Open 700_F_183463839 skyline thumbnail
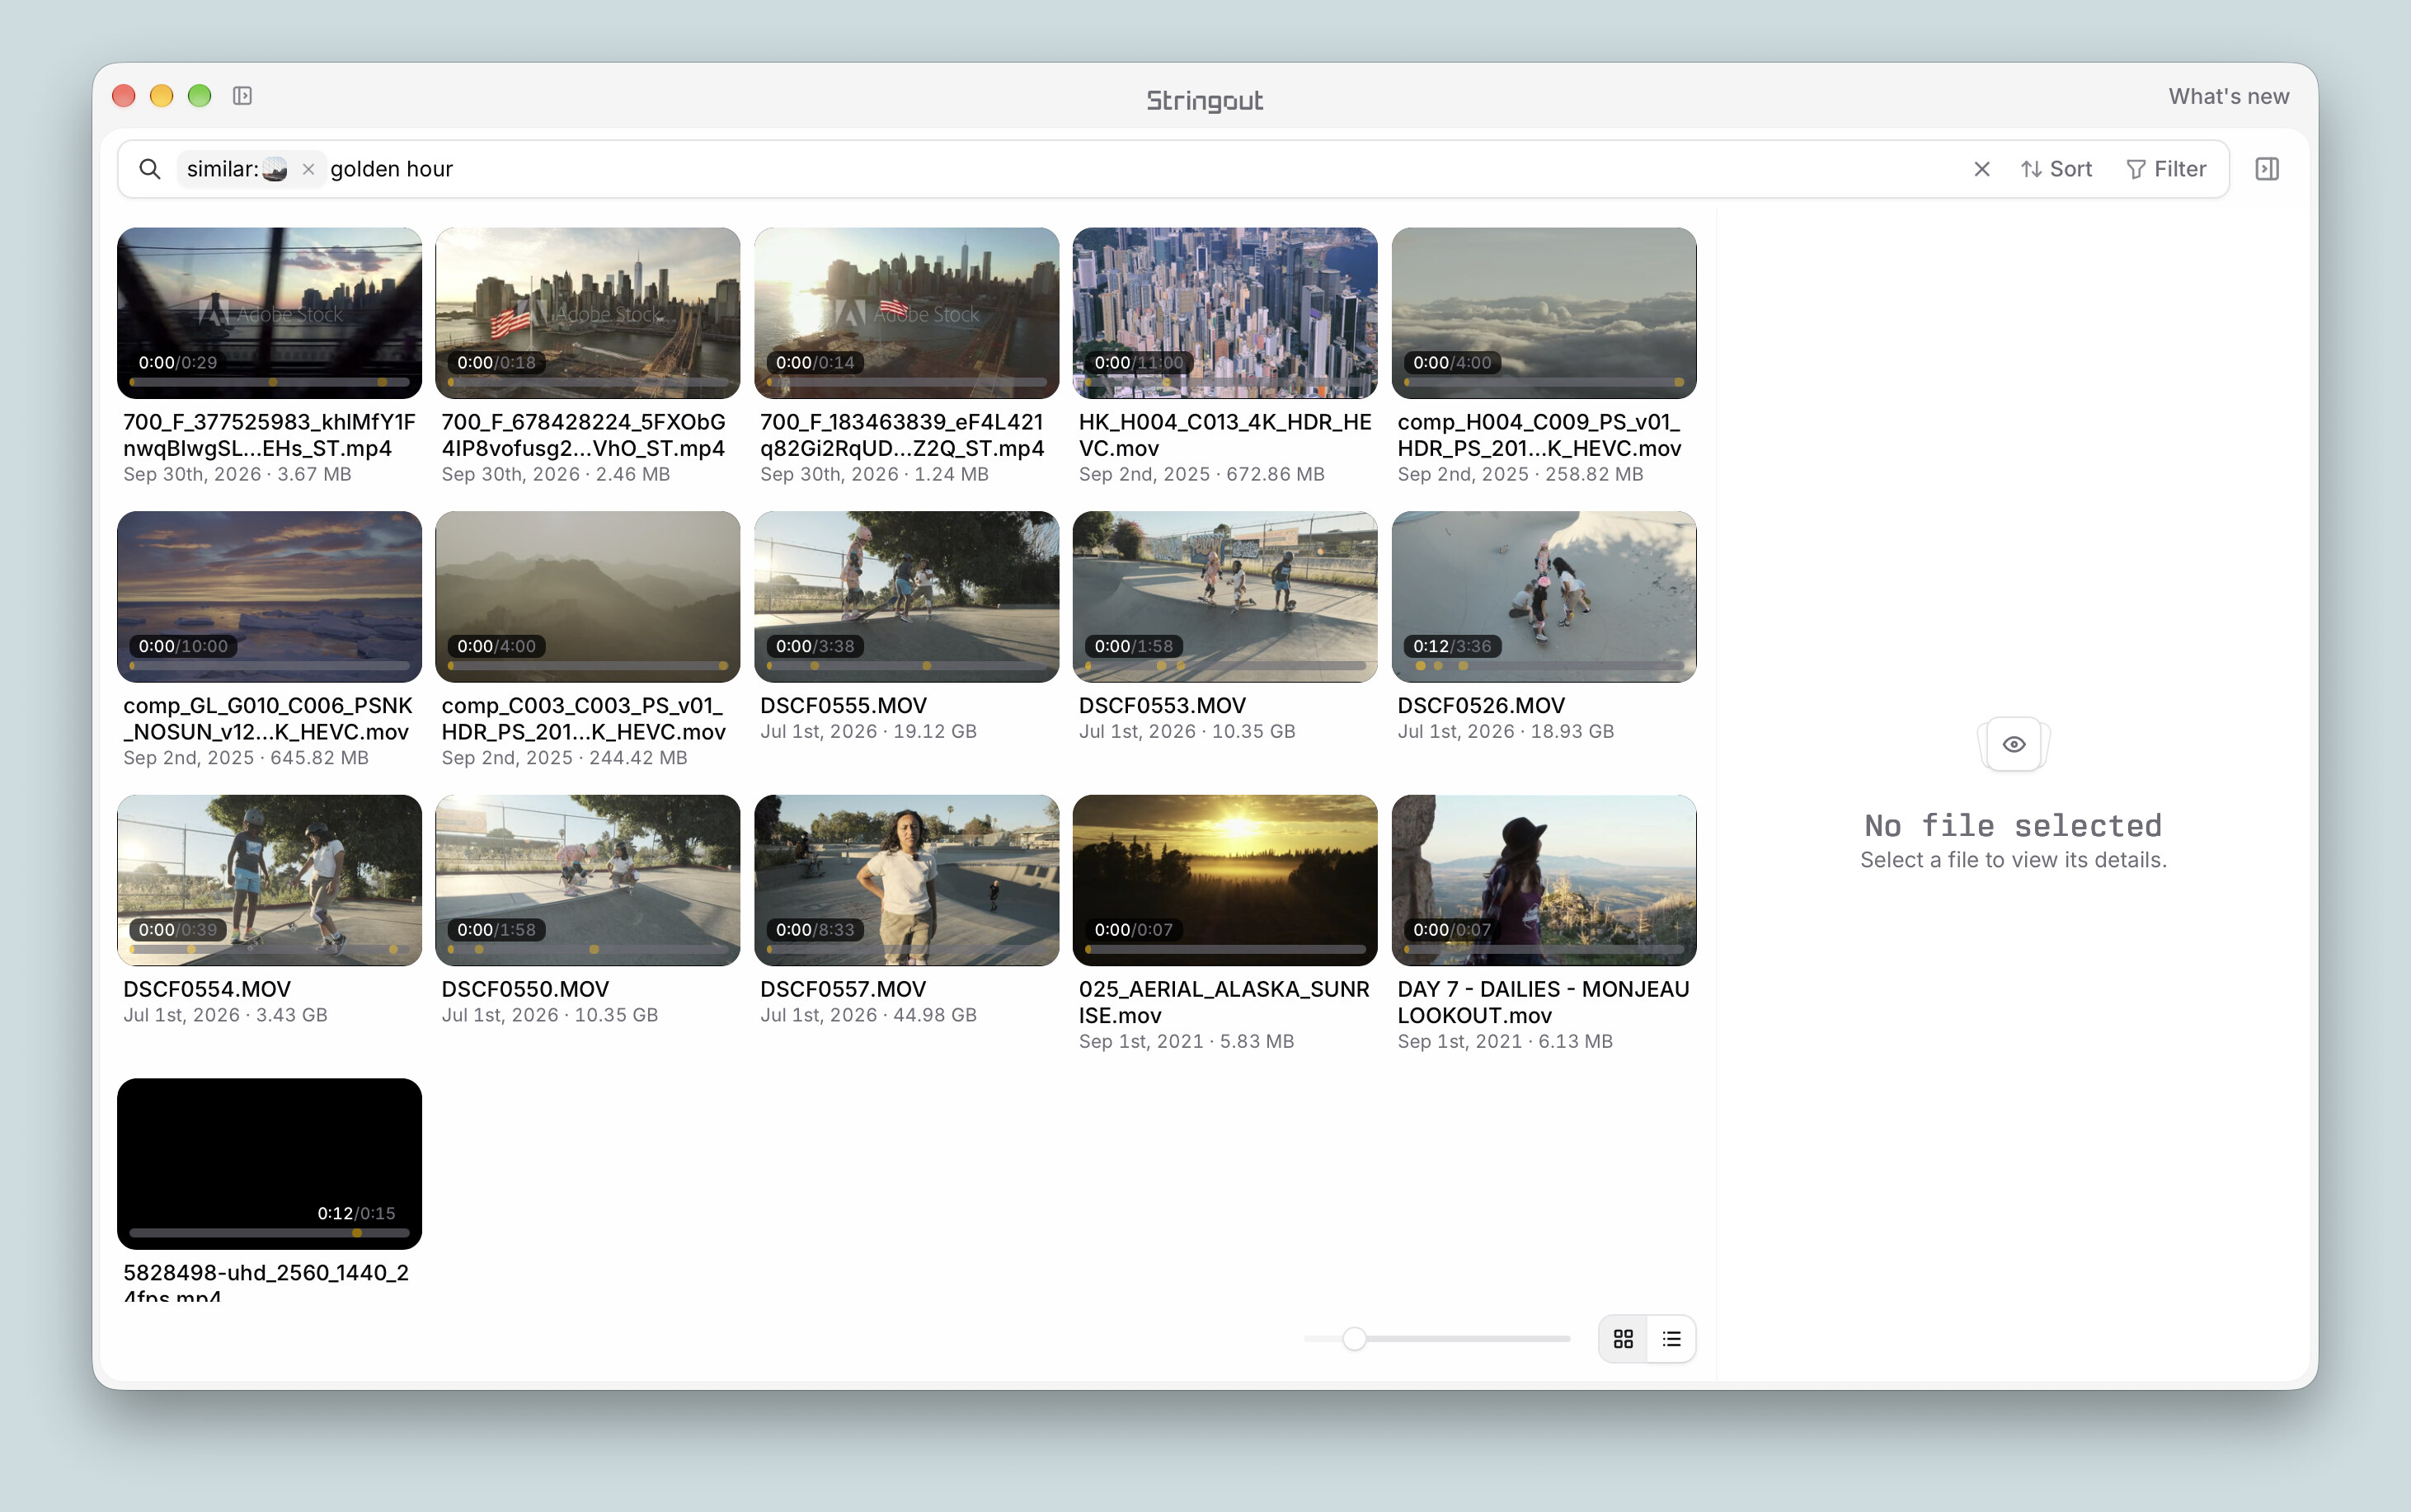 pos(906,313)
